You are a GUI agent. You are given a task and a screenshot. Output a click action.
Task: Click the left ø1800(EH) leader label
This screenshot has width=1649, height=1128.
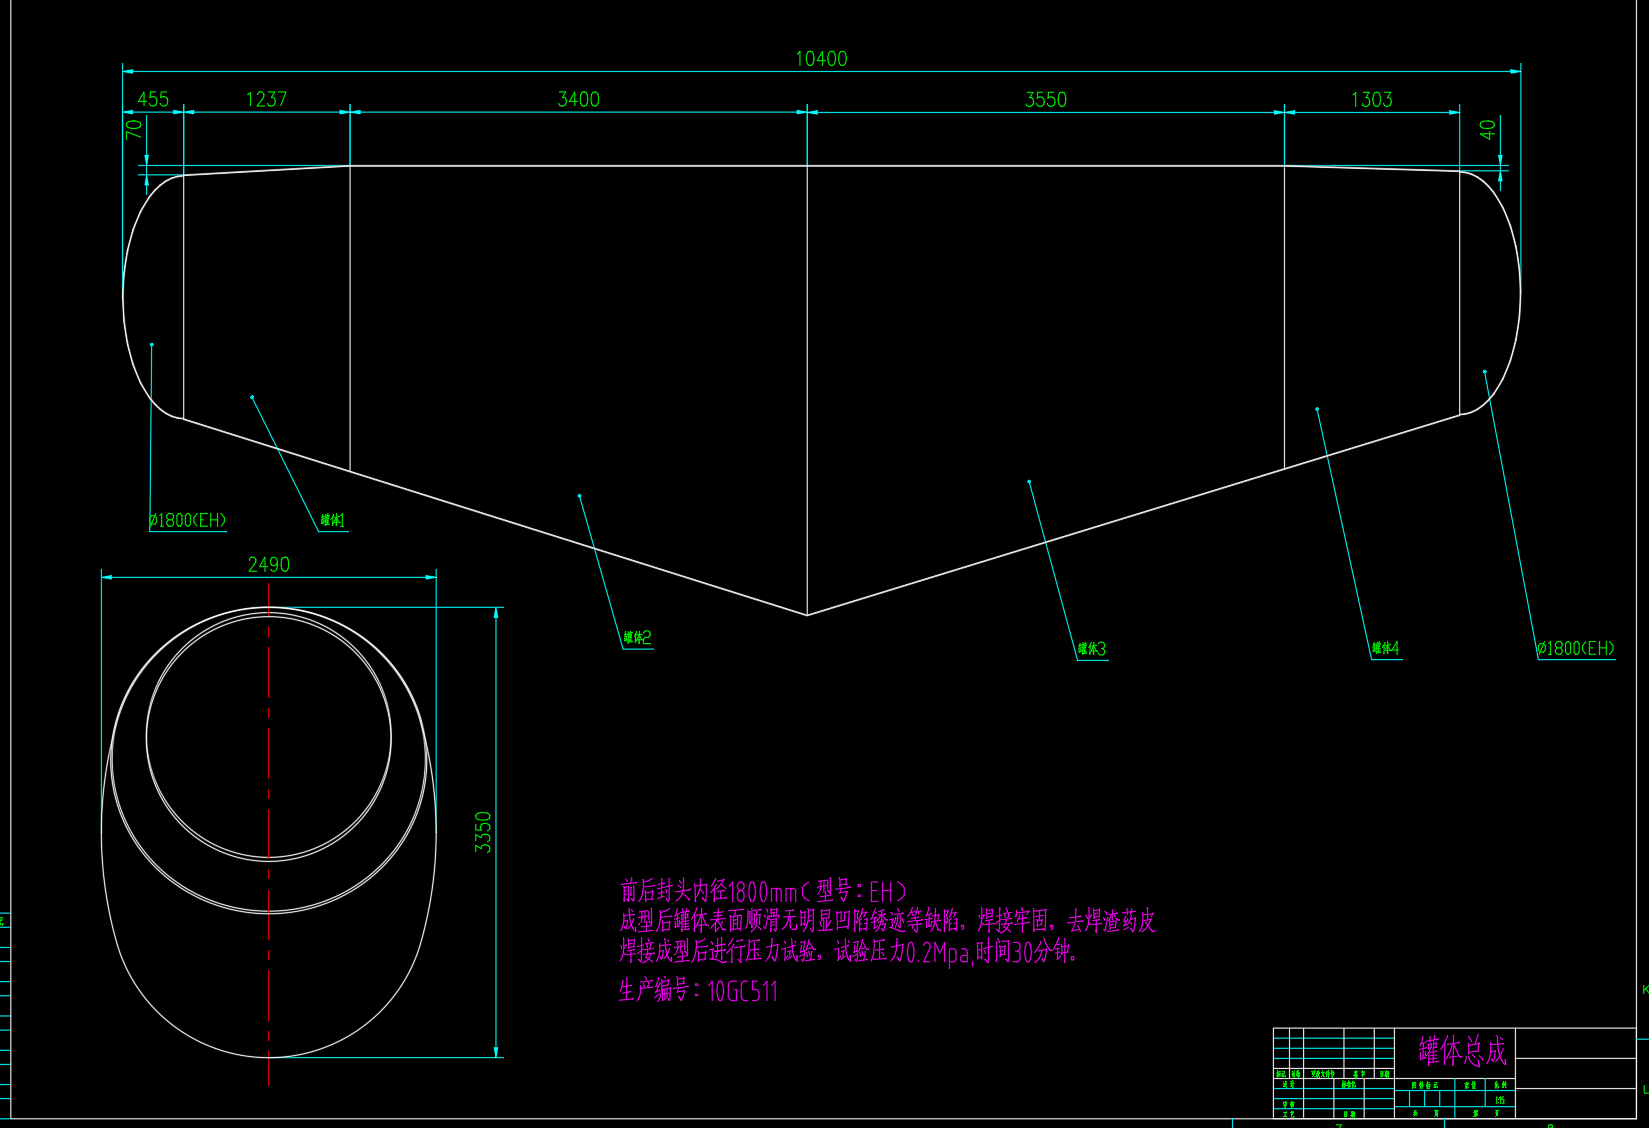(x=188, y=521)
